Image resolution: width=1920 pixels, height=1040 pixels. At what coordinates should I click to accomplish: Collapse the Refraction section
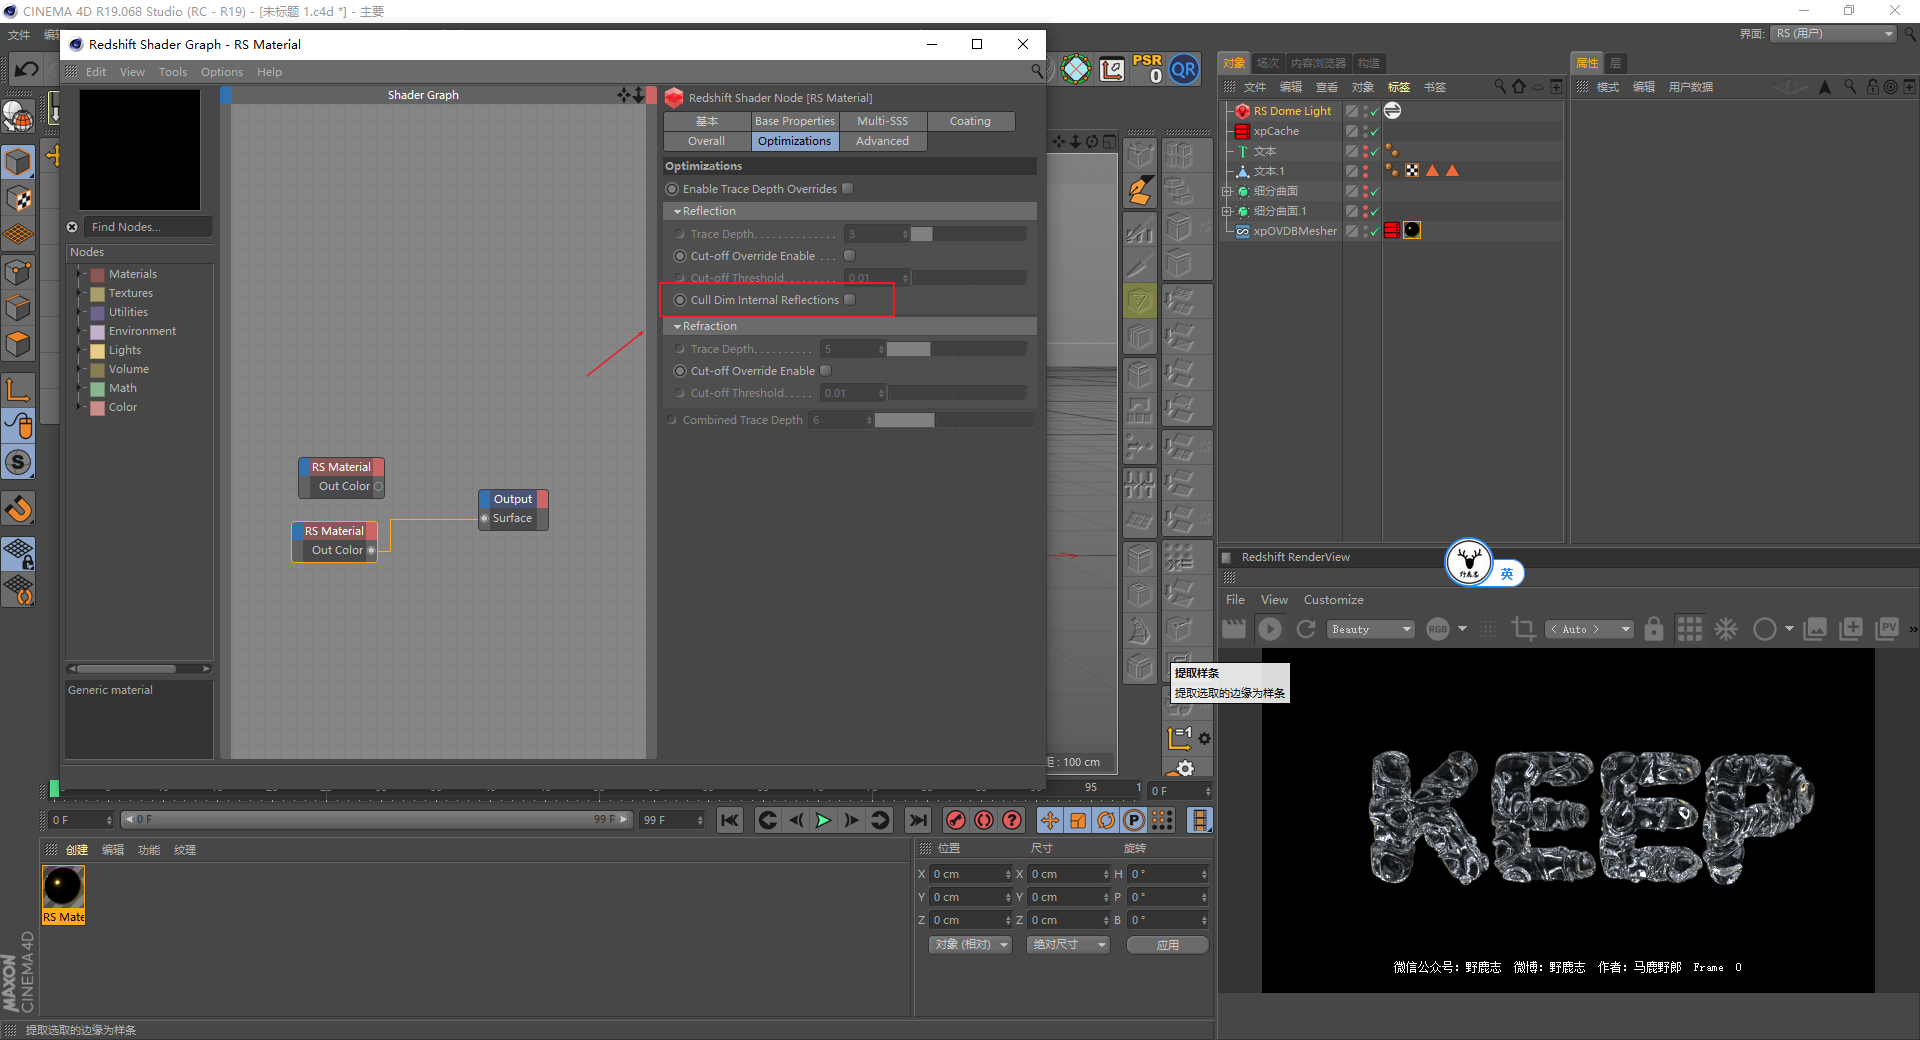[677, 326]
